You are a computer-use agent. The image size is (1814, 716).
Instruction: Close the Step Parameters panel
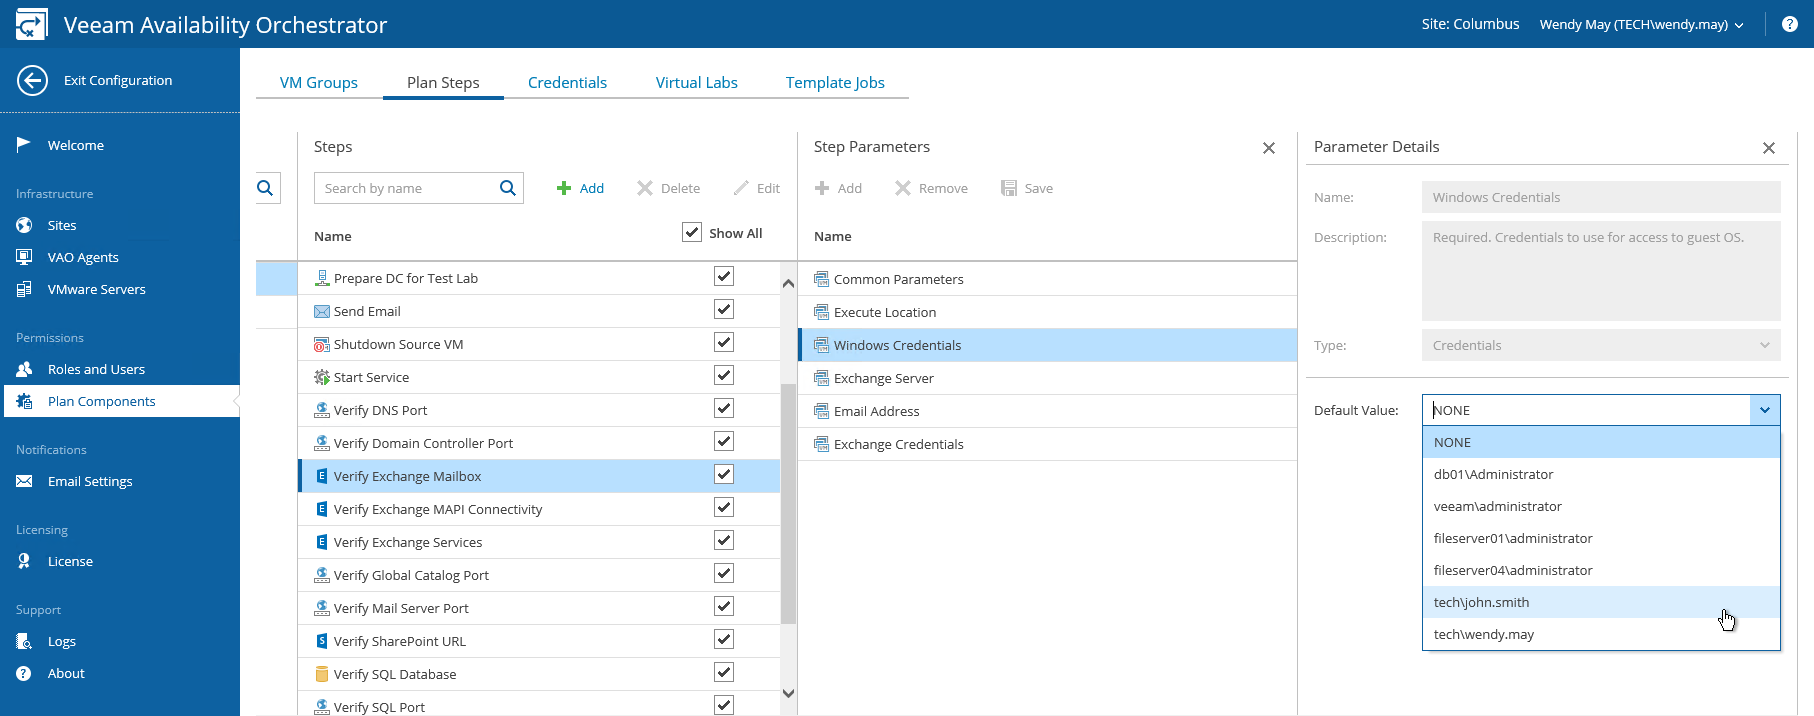tap(1269, 148)
